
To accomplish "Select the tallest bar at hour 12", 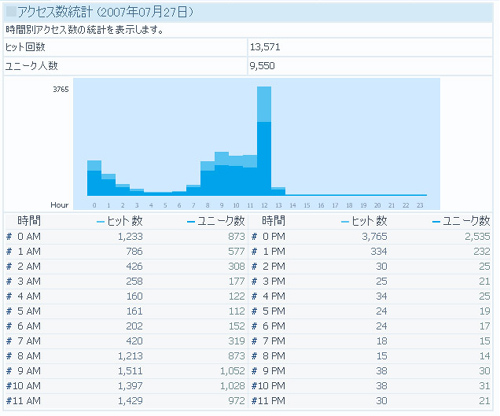I will click(264, 141).
